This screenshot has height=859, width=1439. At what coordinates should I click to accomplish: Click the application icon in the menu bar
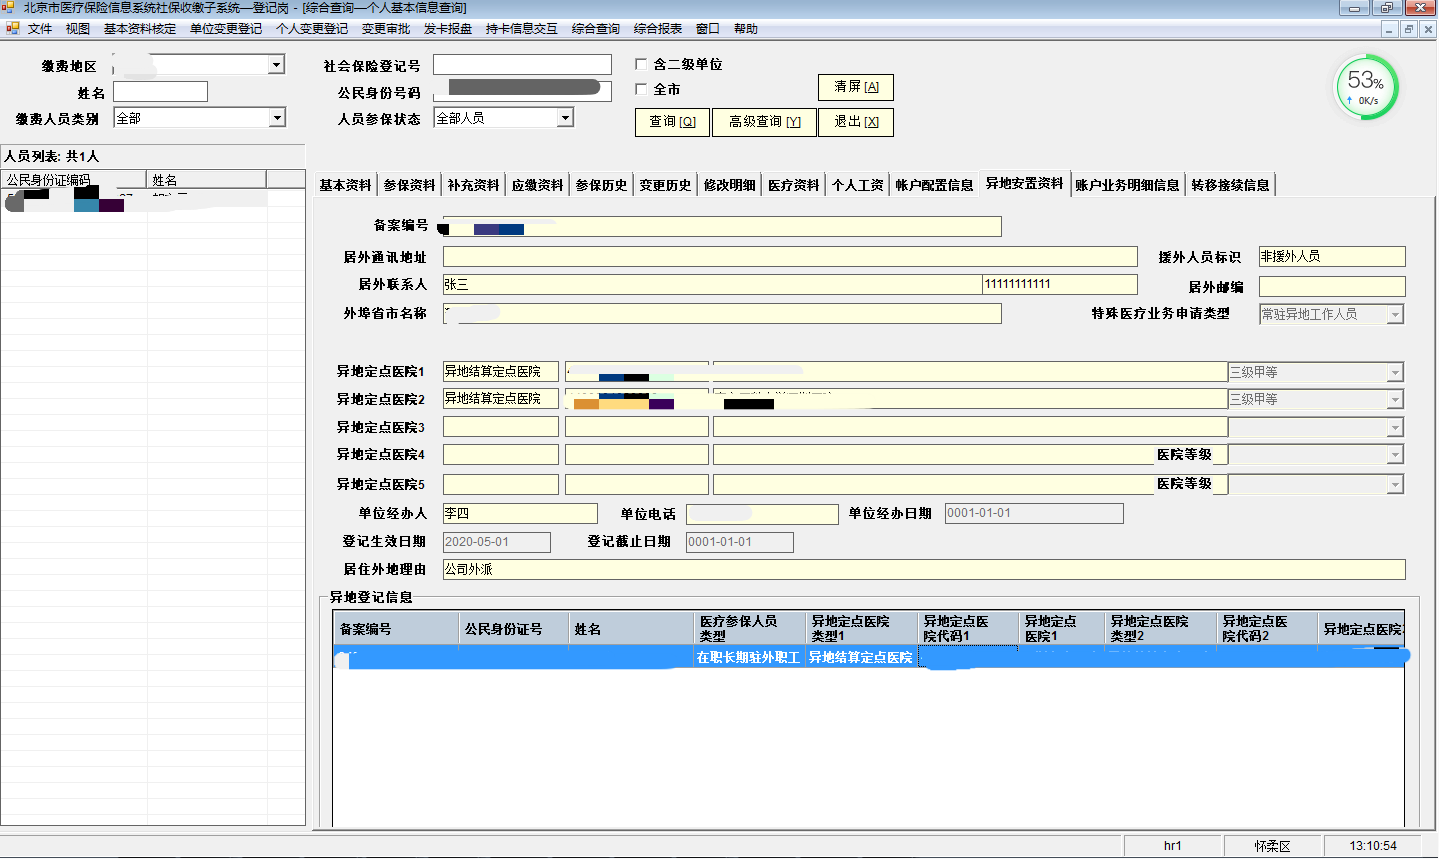click(x=13, y=29)
